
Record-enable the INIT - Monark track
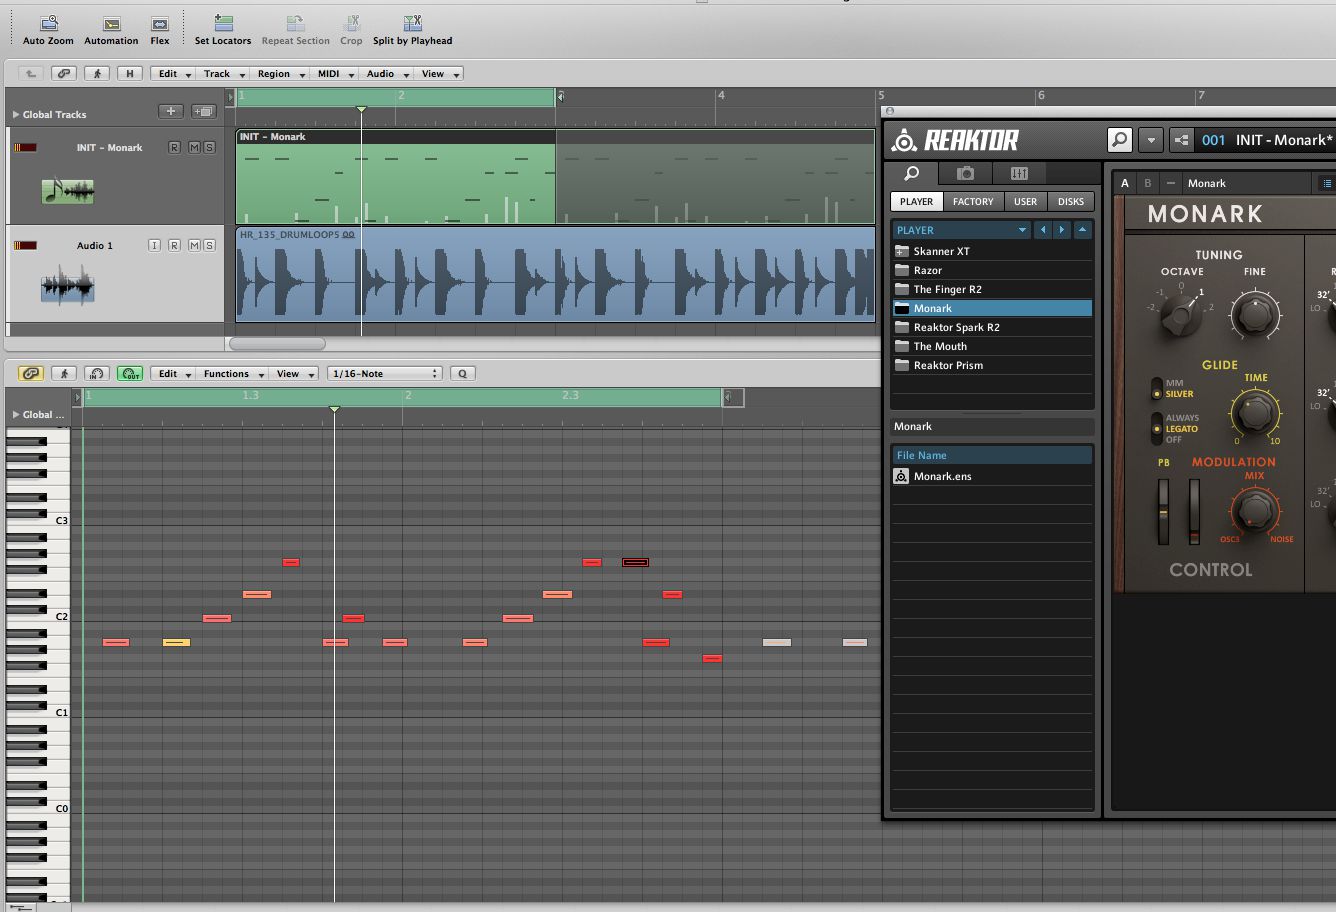[x=174, y=147]
